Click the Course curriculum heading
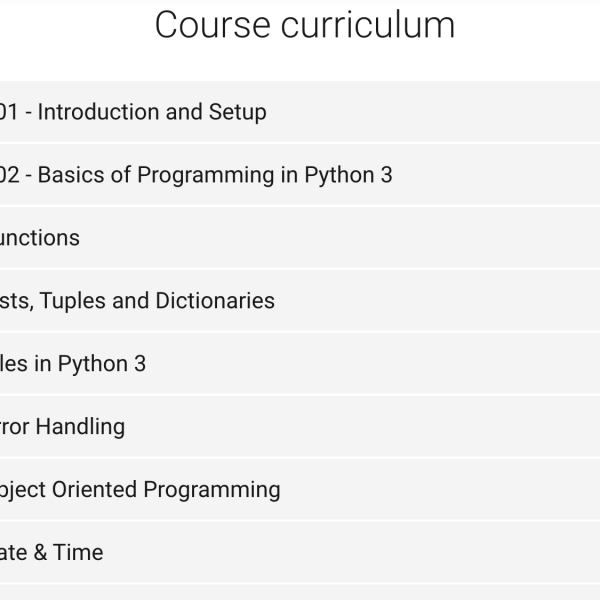Viewport: 600px width, 600px height. (x=305, y=25)
